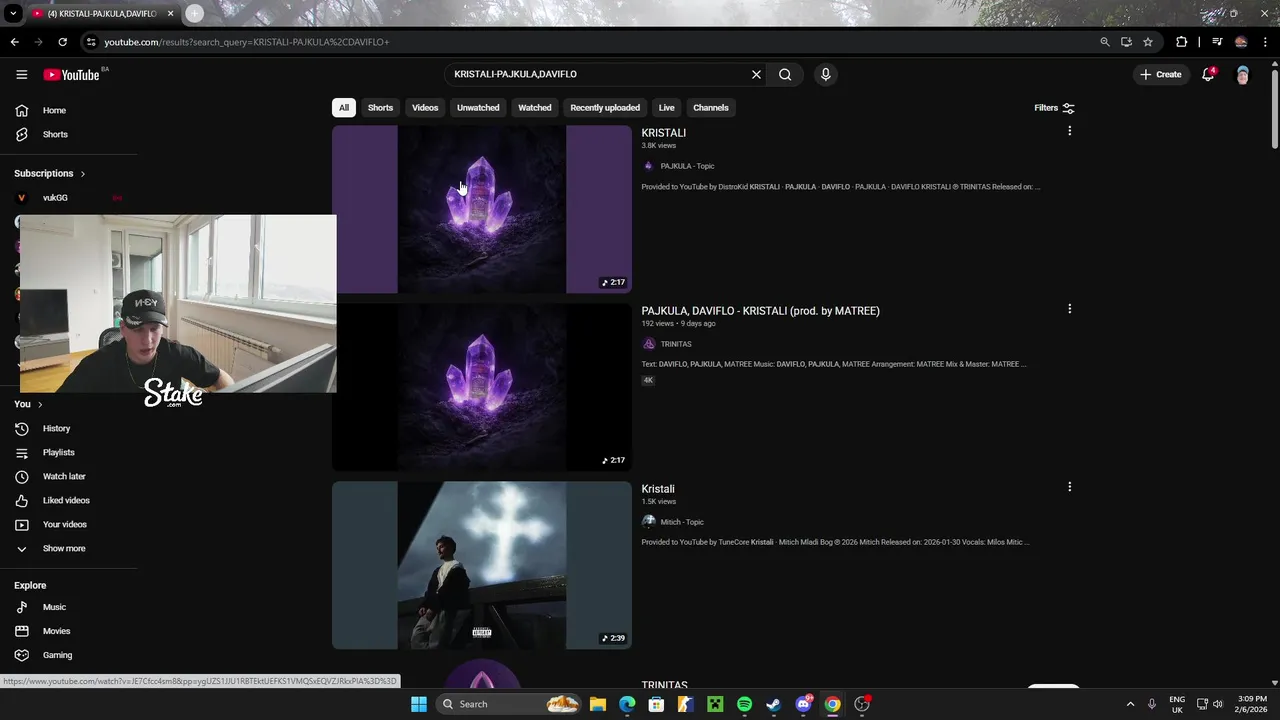Open the tab search dropdown arrow
This screenshot has width=1280, height=720.
click(13, 14)
